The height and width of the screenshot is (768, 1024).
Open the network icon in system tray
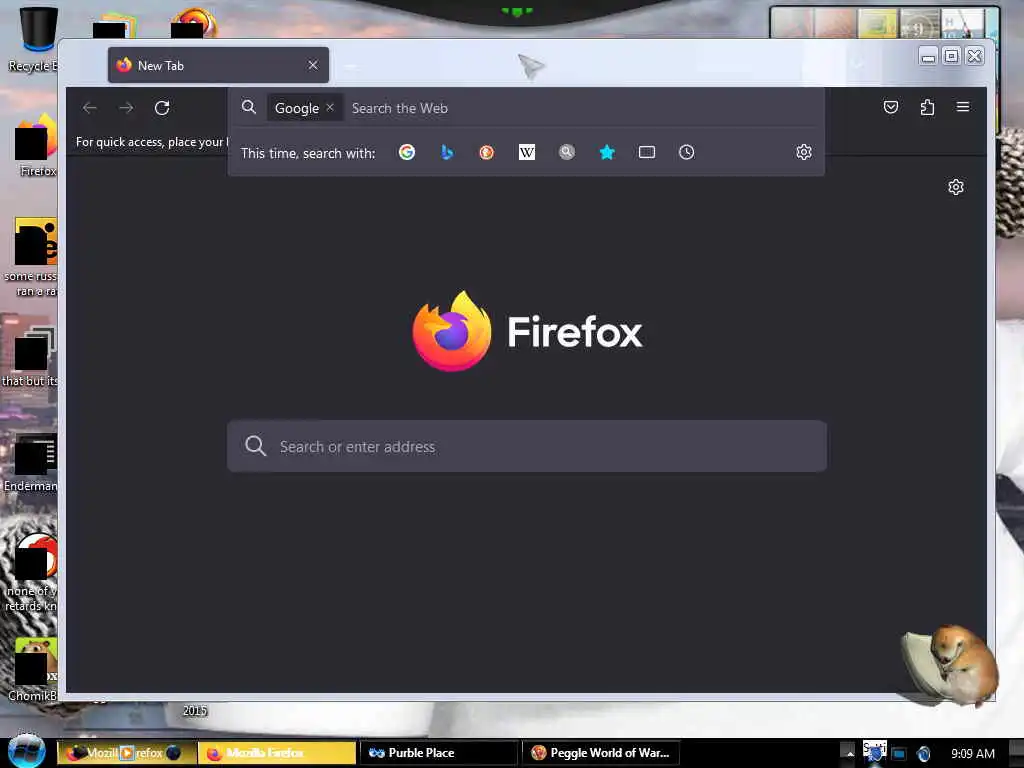tap(899, 754)
